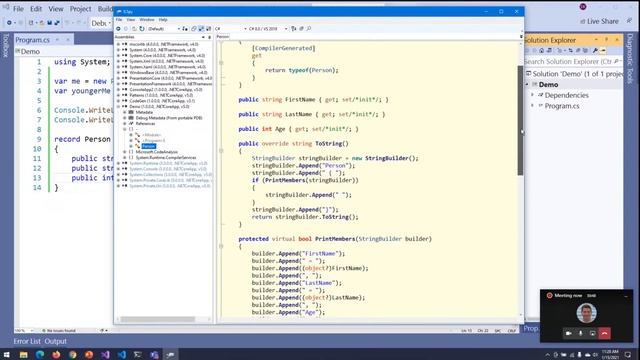Click the Windows Start button

(7, 354)
